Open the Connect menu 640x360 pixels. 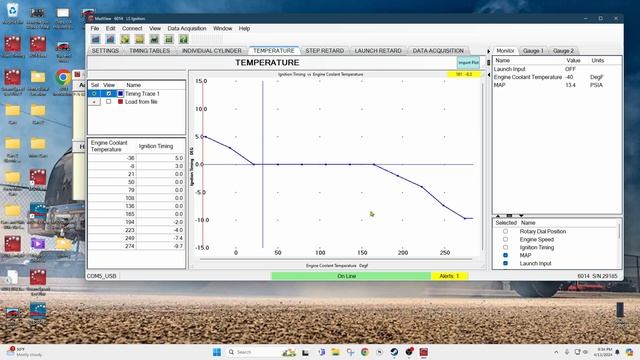pyautogui.click(x=132, y=29)
